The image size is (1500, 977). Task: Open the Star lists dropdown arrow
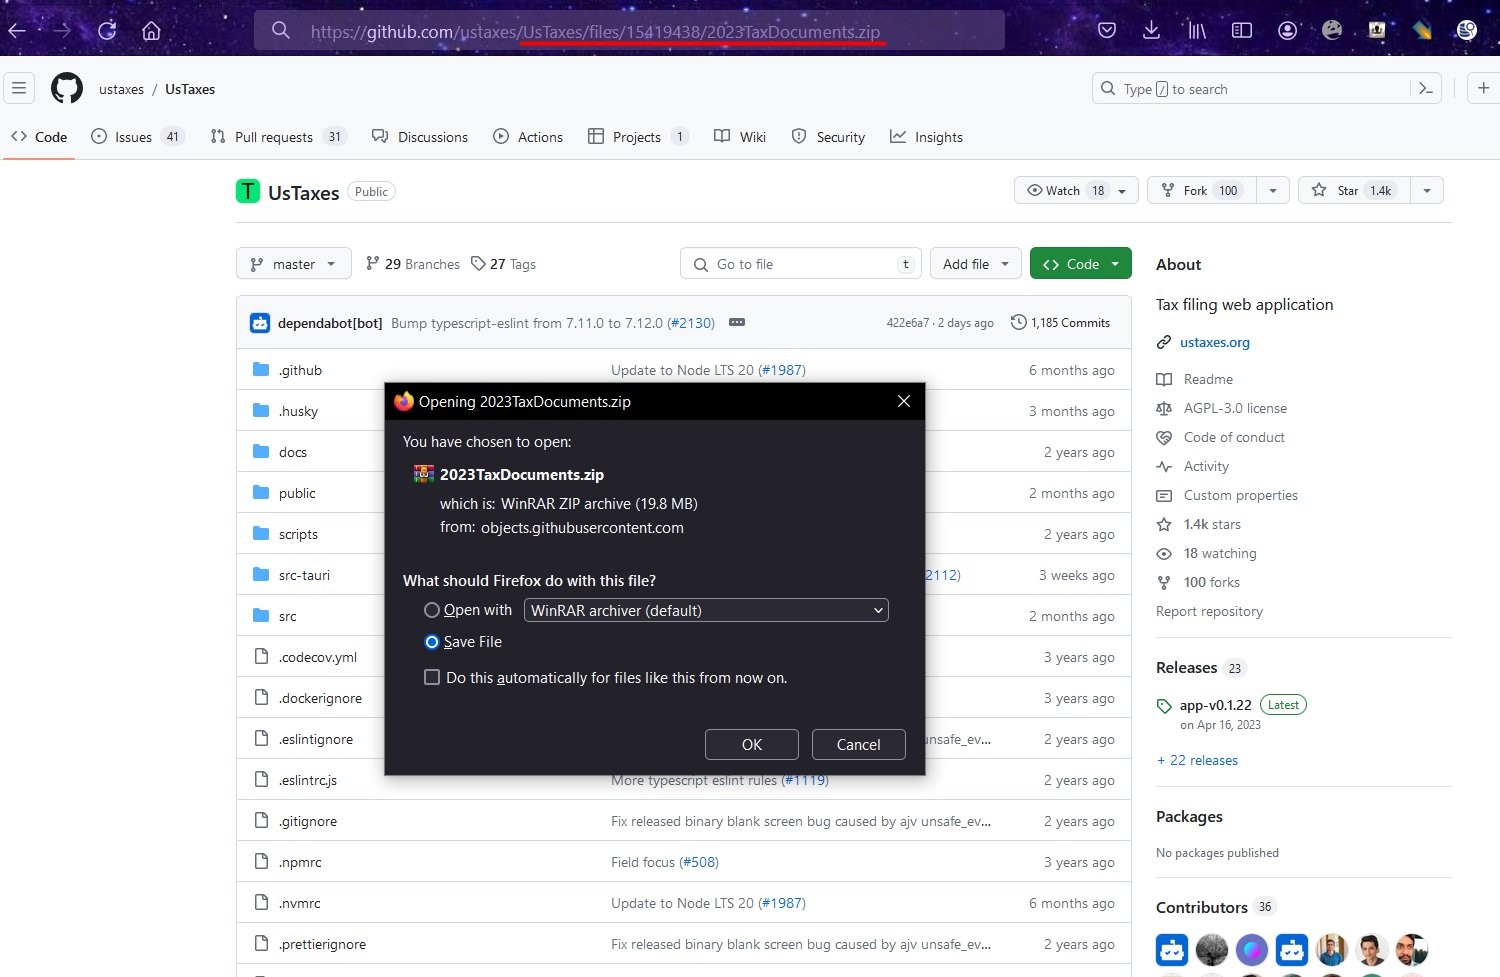coord(1427,190)
